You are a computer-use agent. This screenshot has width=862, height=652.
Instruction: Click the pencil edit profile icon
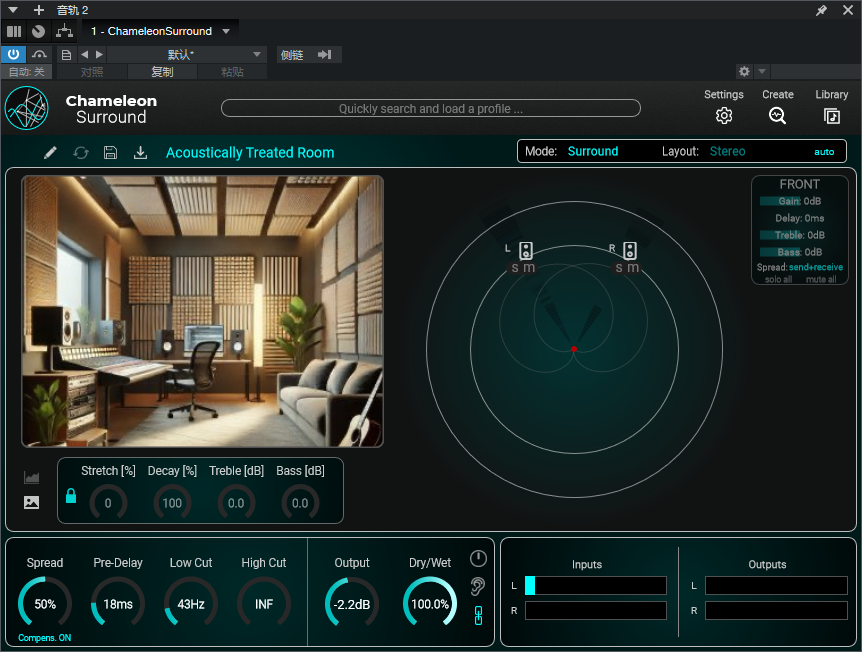click(50, 152)
